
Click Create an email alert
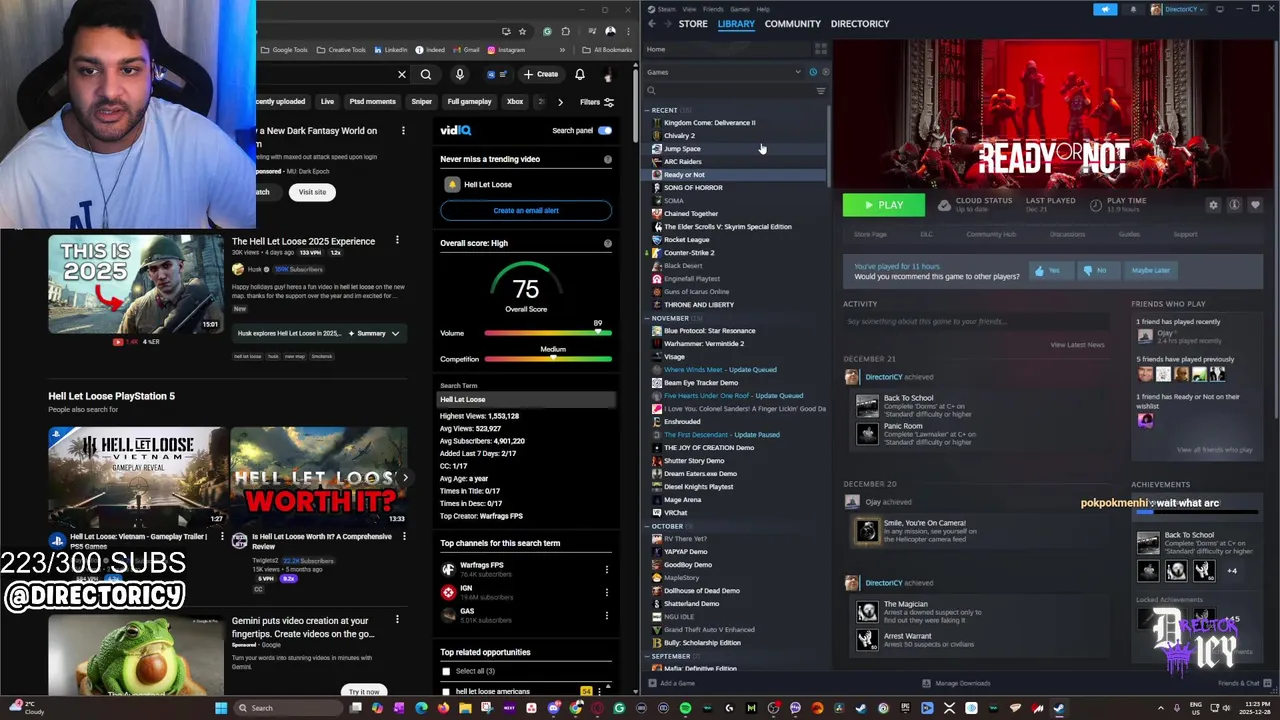point(526,210)
